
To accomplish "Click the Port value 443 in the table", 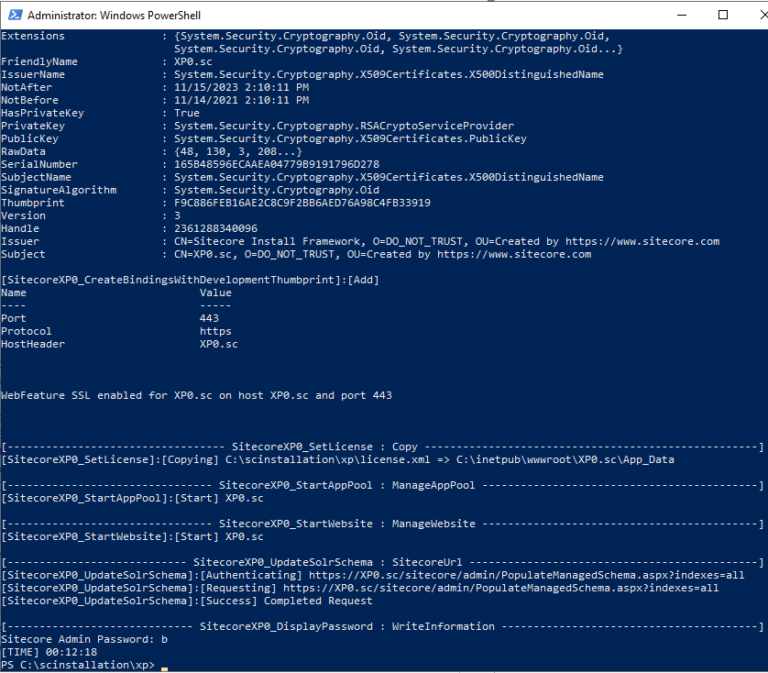I will (x=209, y=319).
